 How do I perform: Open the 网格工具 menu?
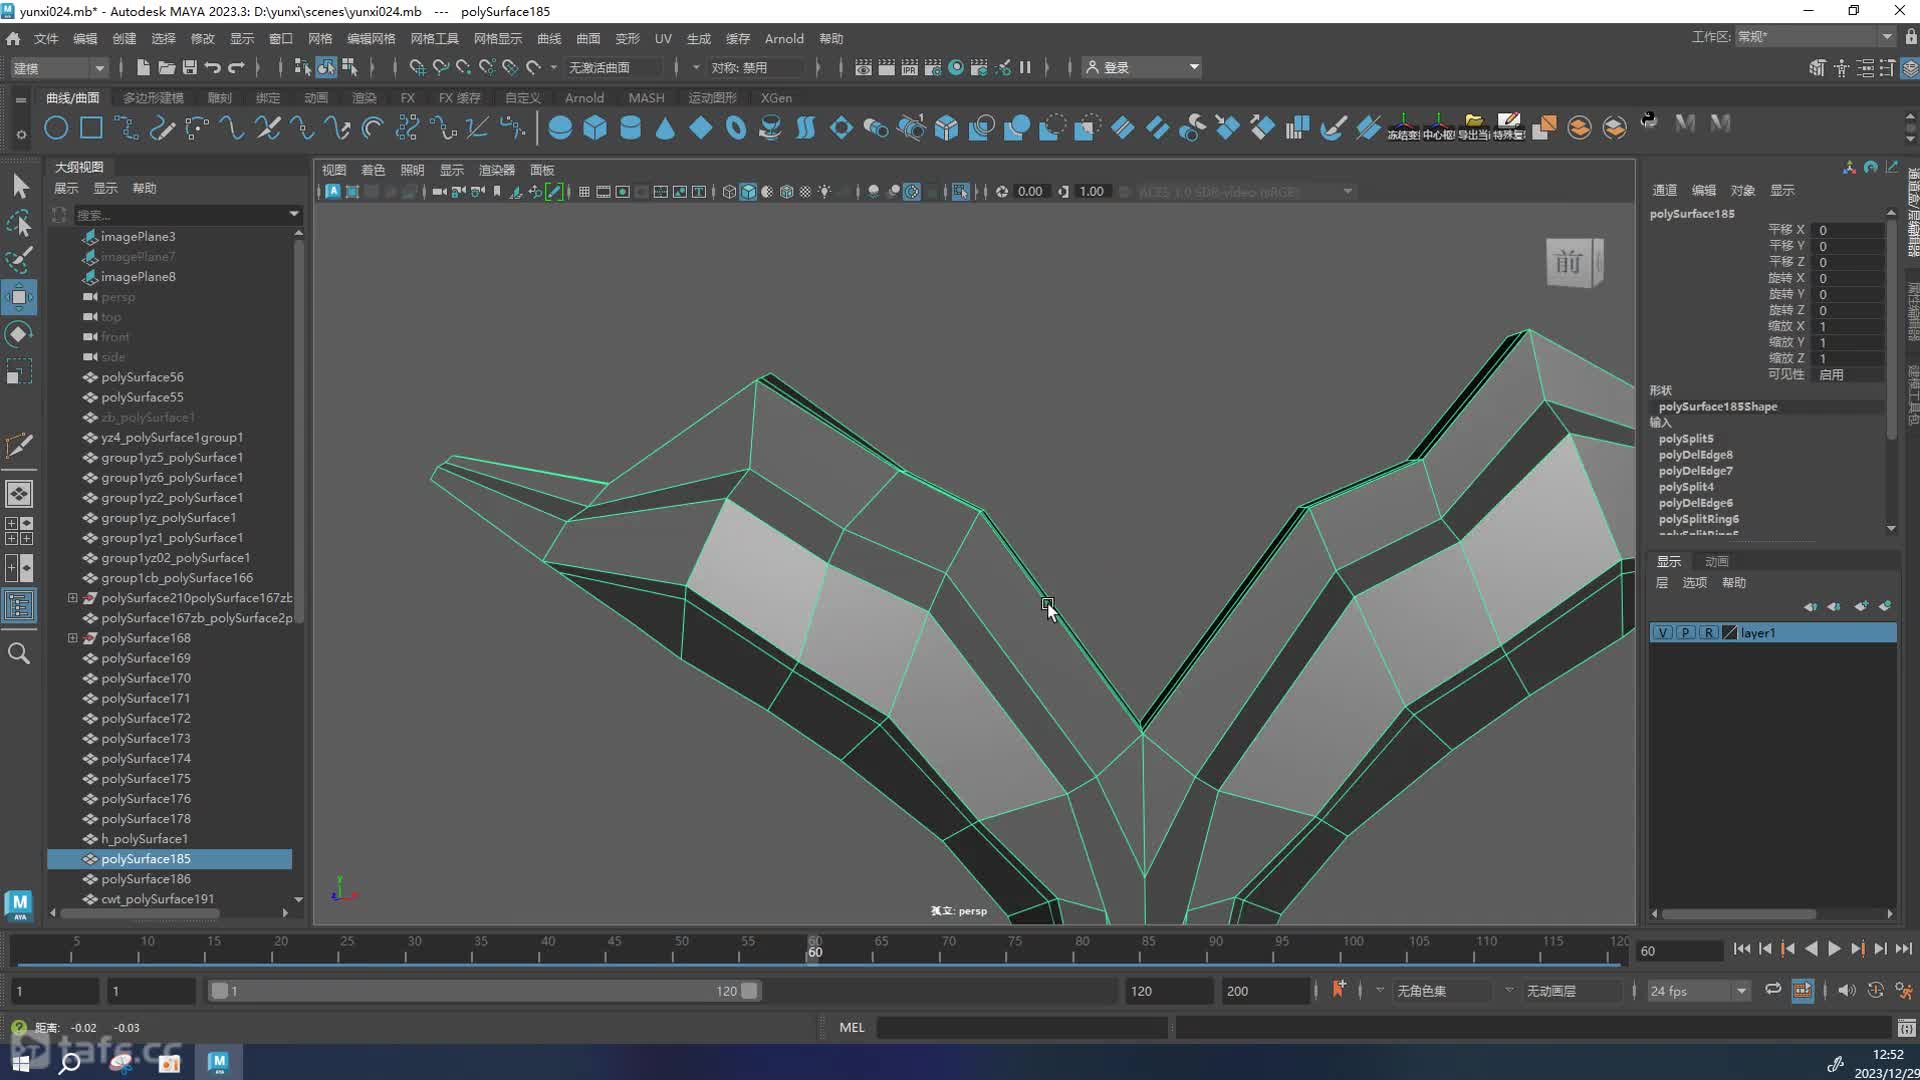coord(434,38)
